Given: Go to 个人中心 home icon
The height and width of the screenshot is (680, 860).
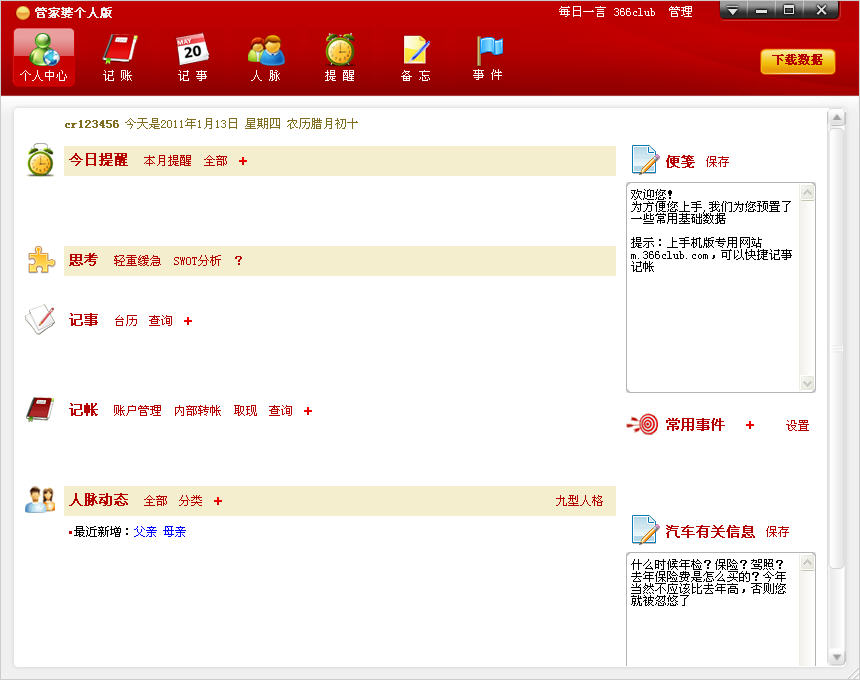Looking at the screenshot, I should click(44, 57).
